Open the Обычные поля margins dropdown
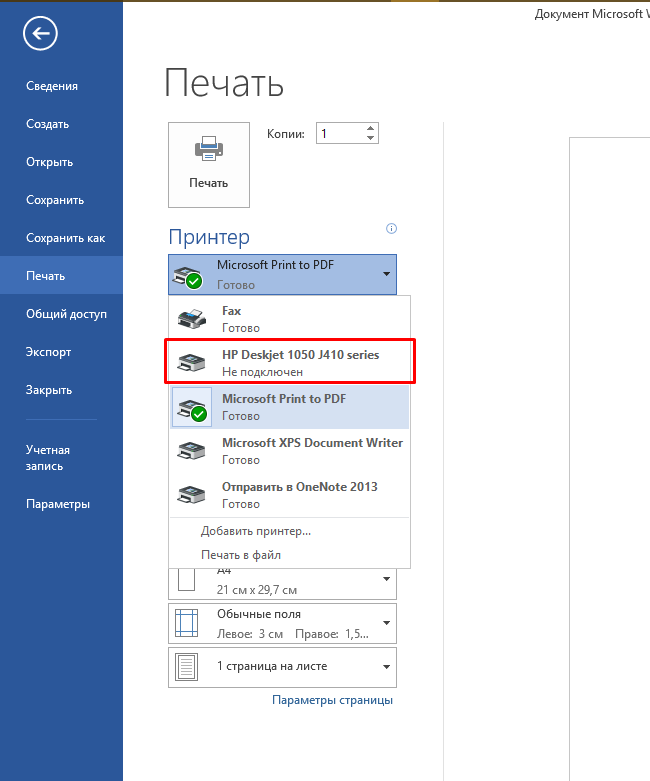The width and height of the screenshot is (650, 781). pyautogui.click(x=282, y=624)
